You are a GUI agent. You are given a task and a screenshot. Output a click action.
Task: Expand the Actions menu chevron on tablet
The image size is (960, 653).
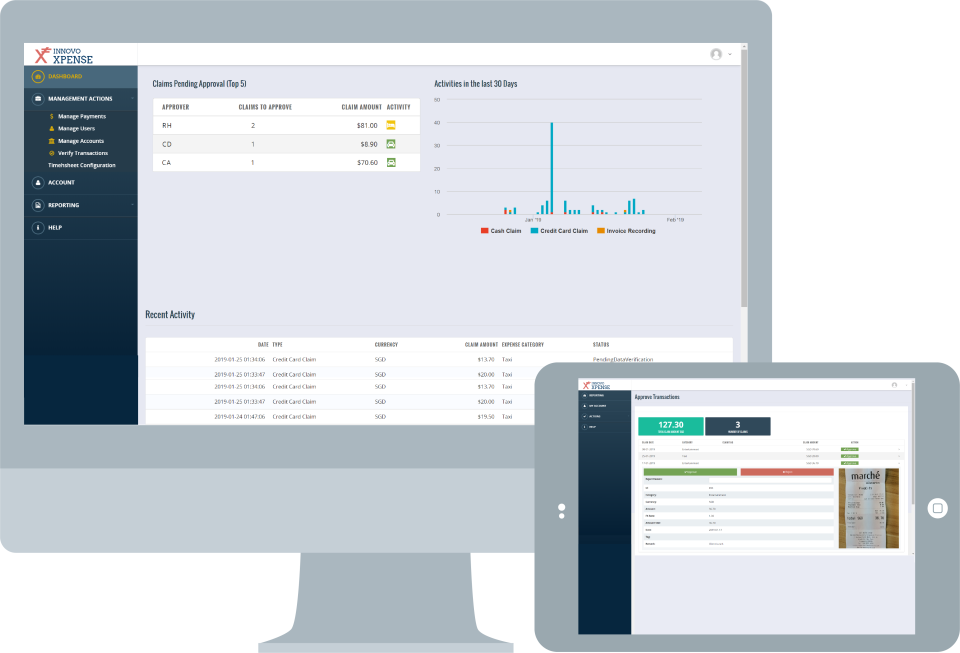point(629,416)
